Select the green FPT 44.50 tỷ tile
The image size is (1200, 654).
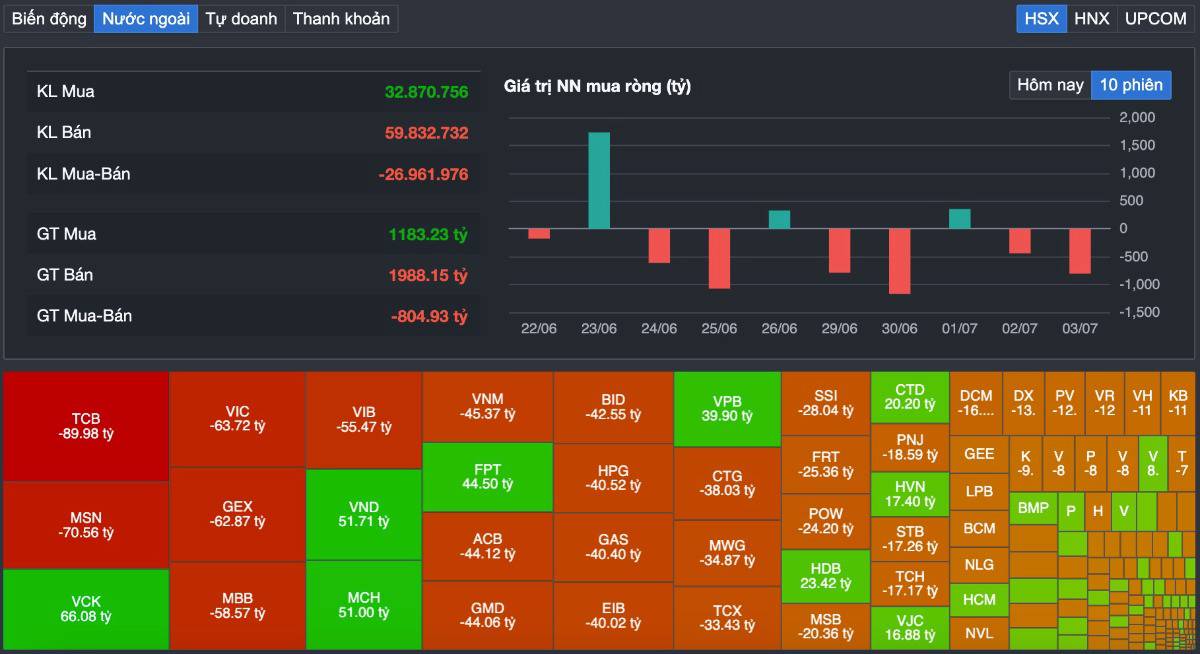click(x=487, y=477)
